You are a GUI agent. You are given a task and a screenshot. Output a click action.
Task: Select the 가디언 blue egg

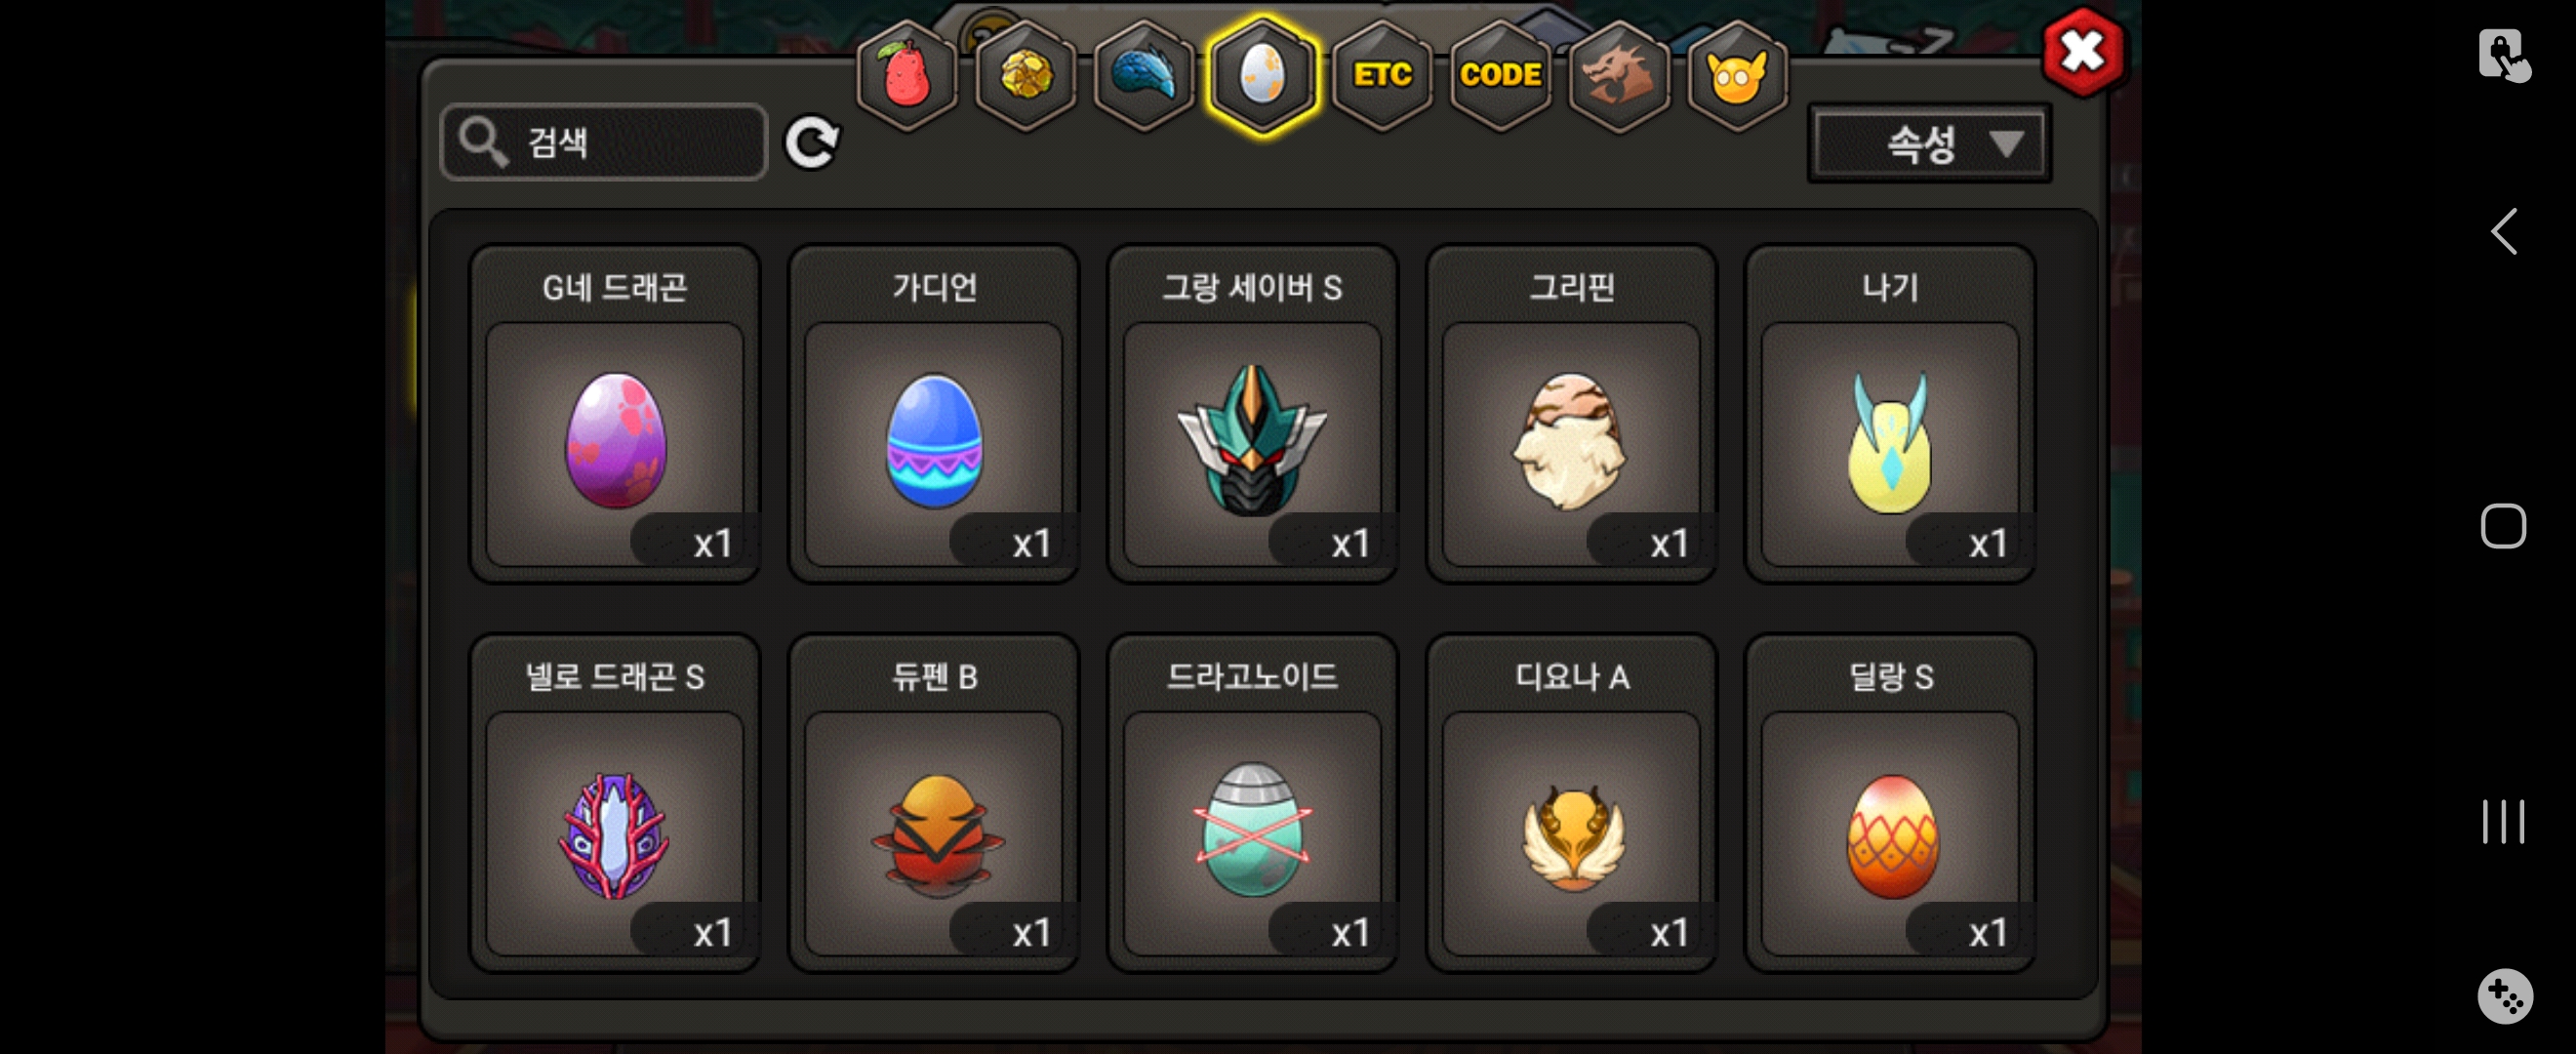click(933, 413)
